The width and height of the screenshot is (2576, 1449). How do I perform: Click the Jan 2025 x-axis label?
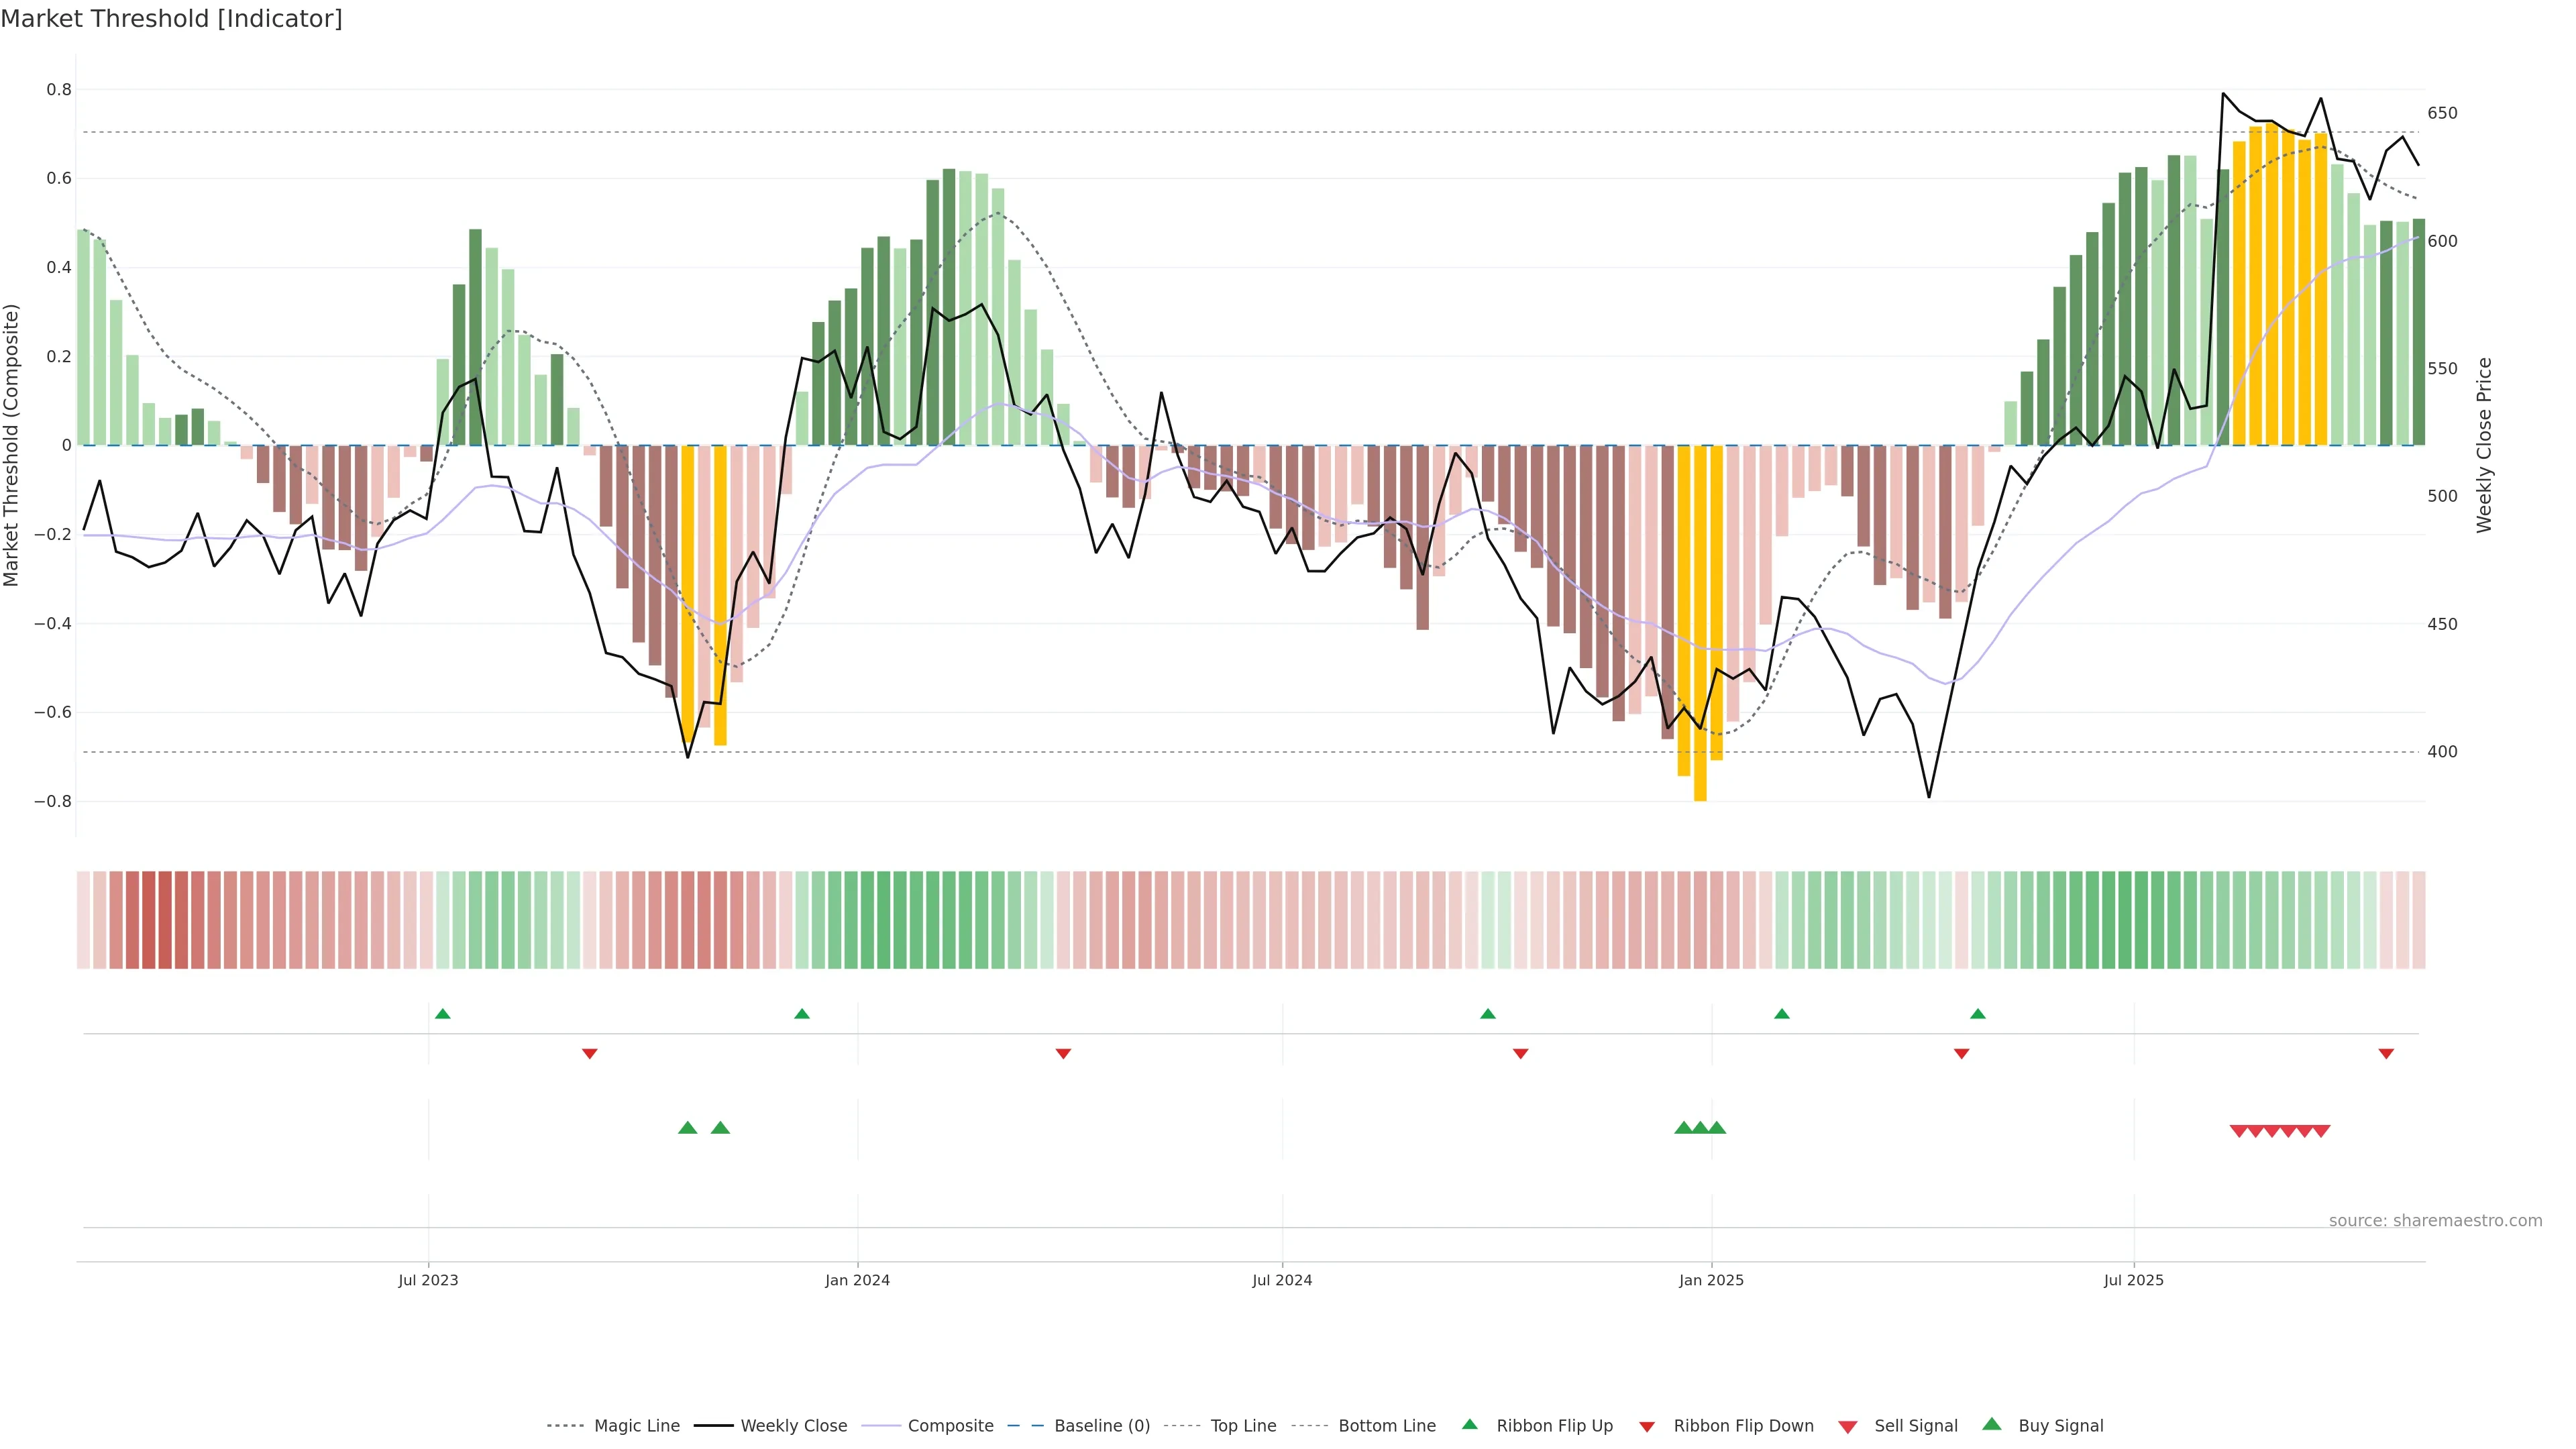tap(1711, 1280)
